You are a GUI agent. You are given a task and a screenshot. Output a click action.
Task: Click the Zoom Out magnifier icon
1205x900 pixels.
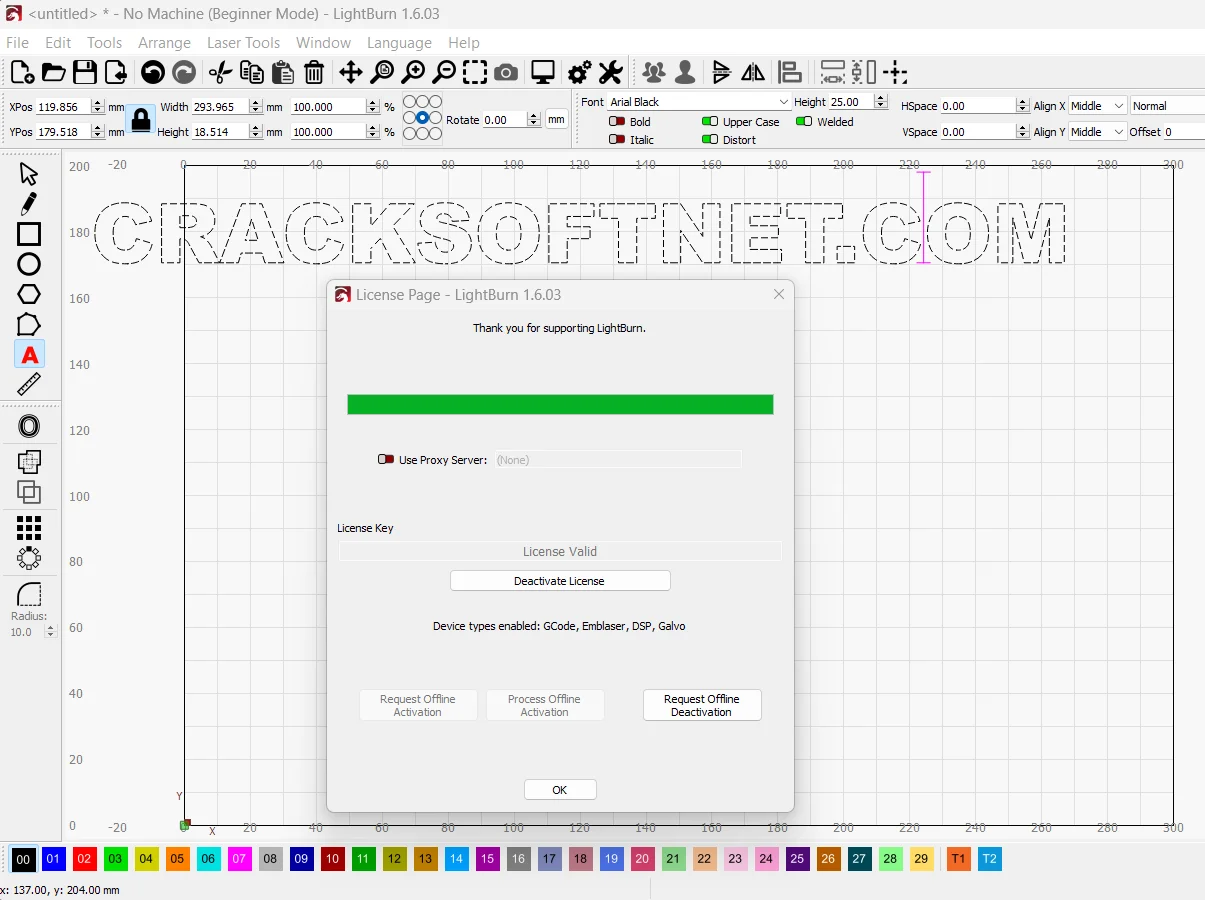click(x=444, y=72)
